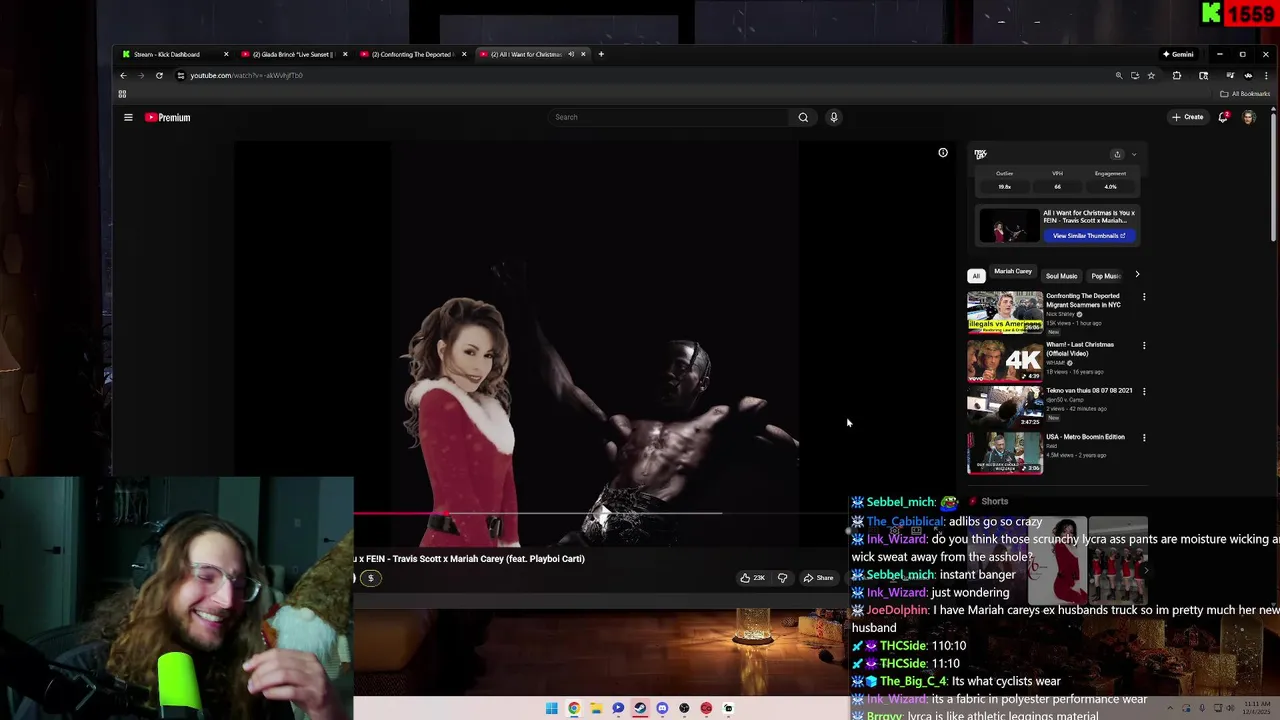1280x720 pixels.
Task: Open Steam from the taskbar
Action: tap(640, 708)
